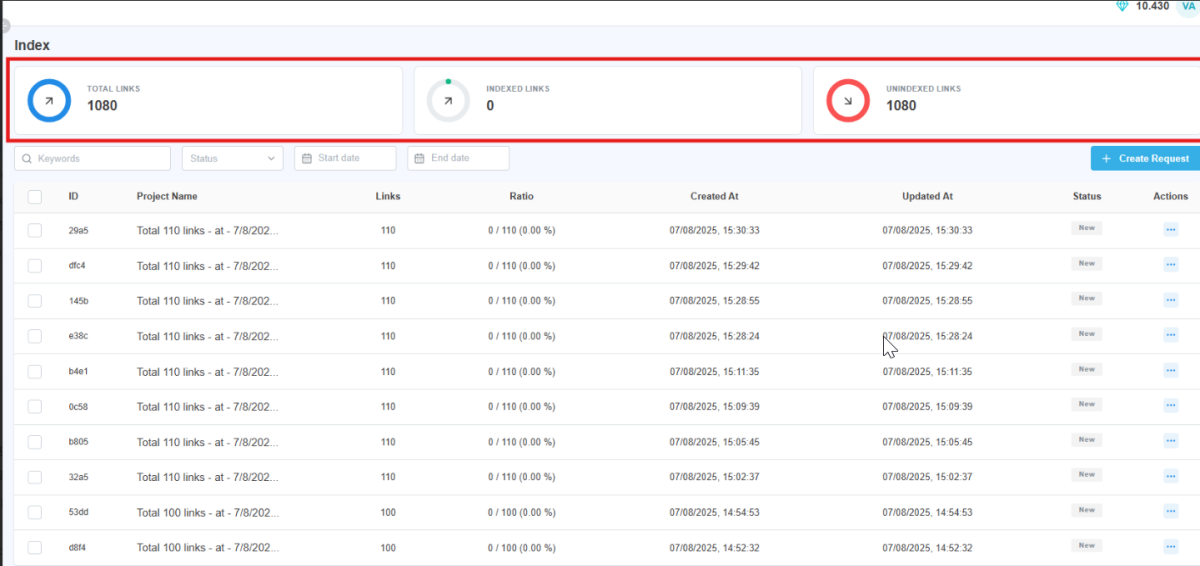Check the box for row d8f4
This screenshot has width=1200, height=566.
35,547
